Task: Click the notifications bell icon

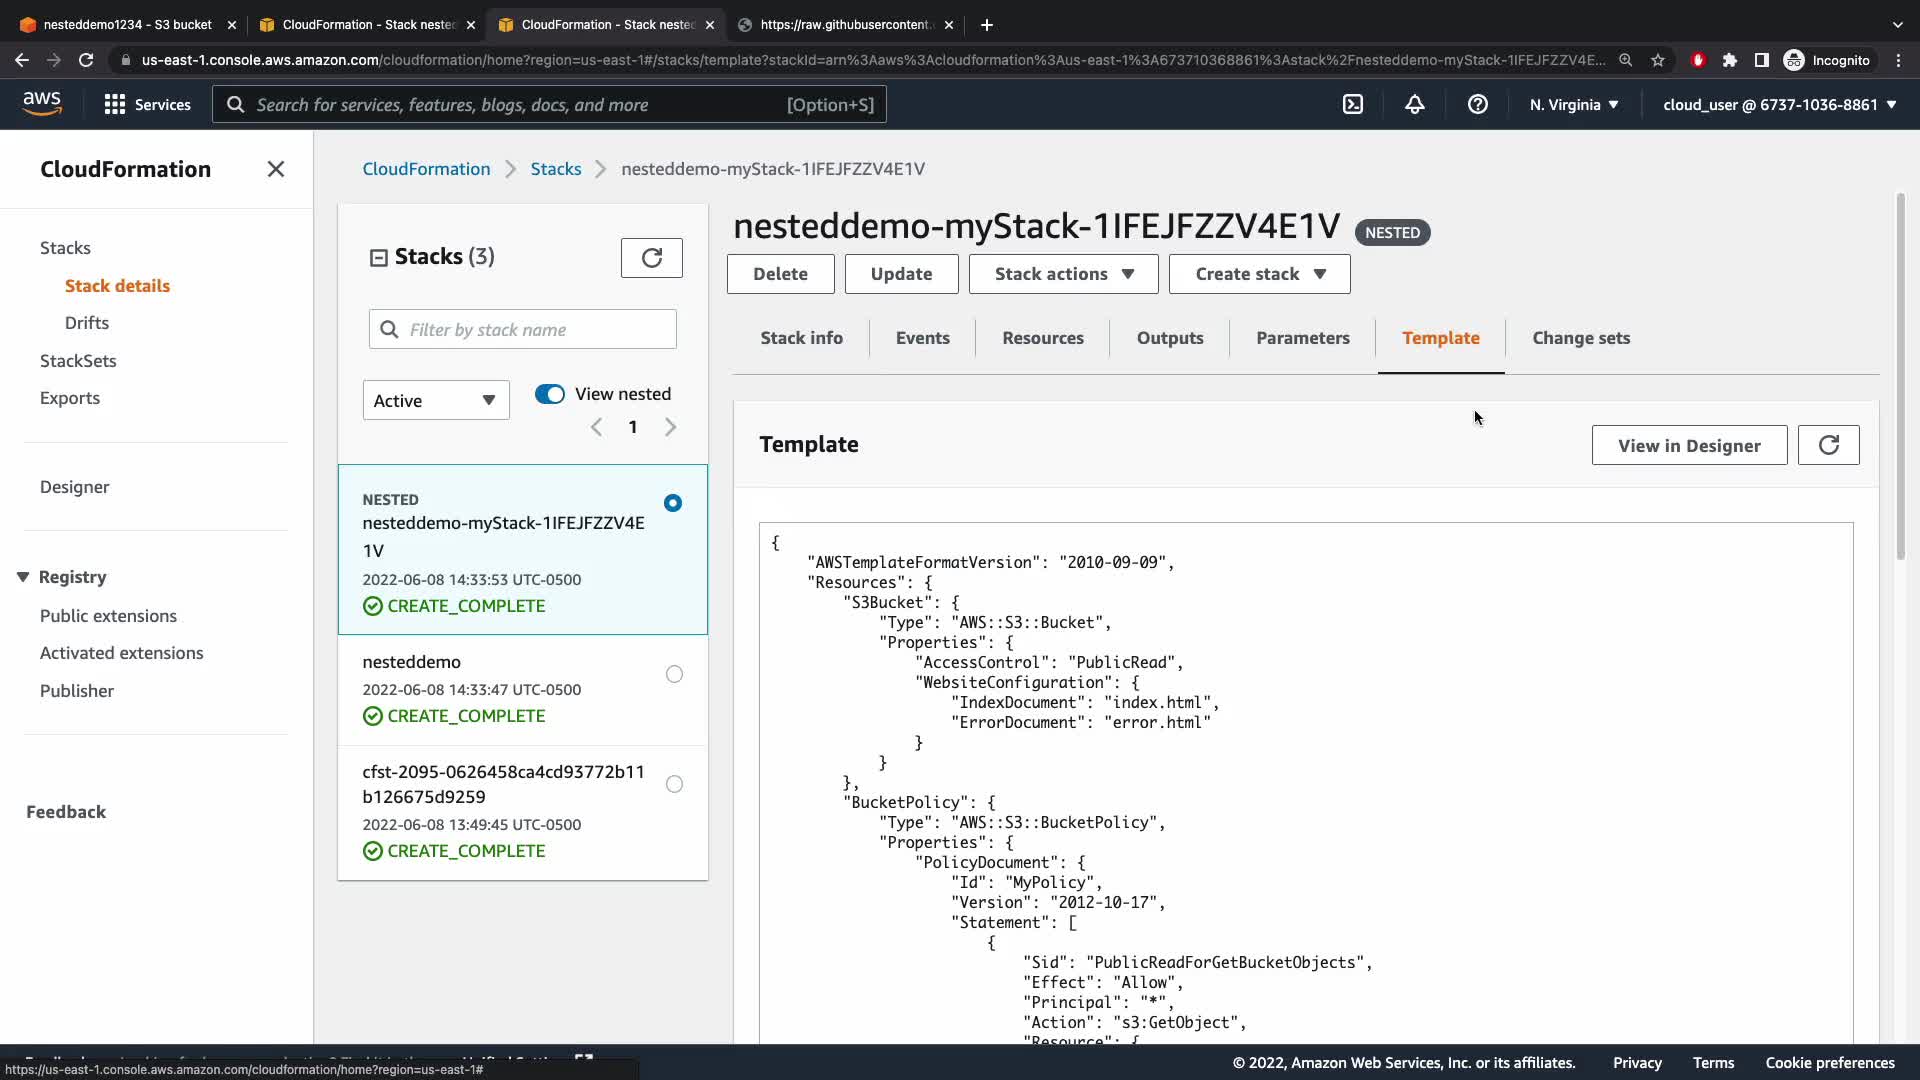Action: click(x=1414, y=104)
